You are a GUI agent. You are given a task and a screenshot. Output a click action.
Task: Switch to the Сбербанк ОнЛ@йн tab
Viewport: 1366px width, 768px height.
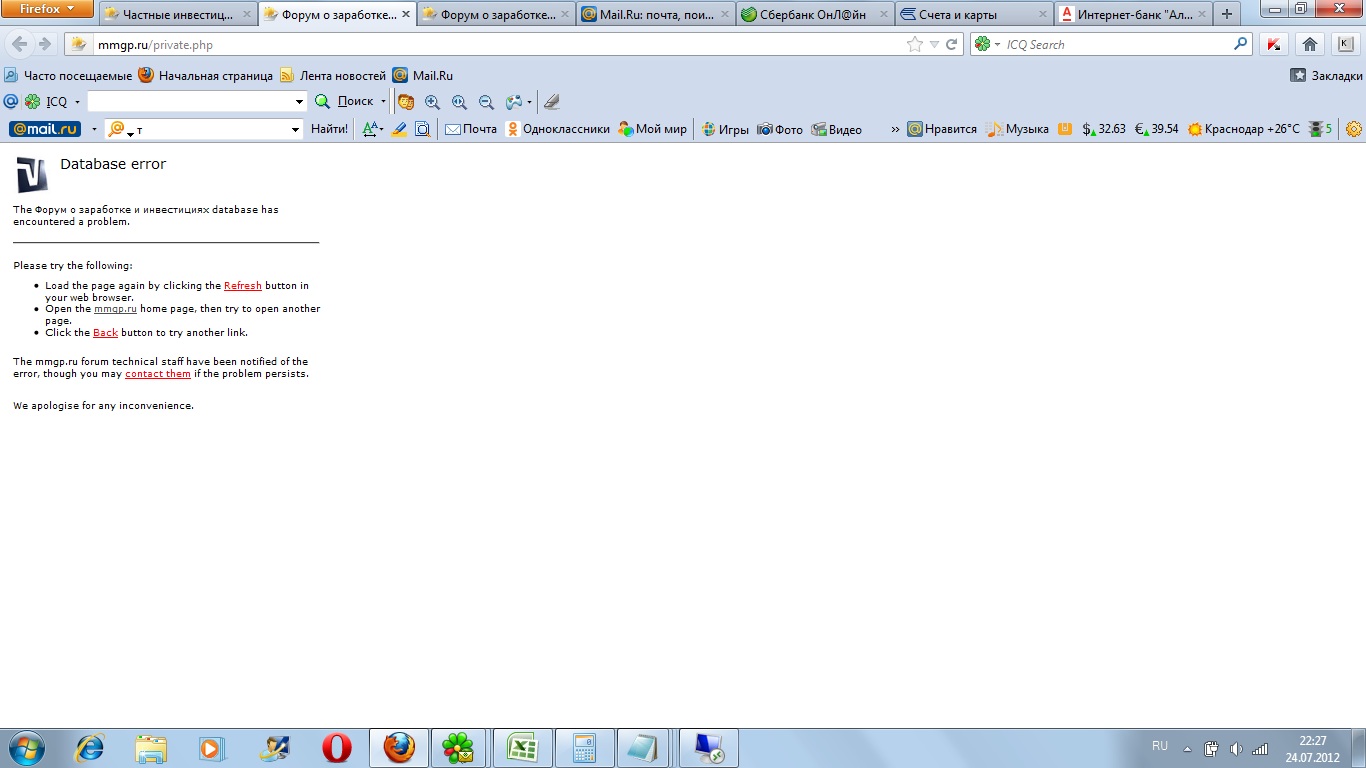tap(813, 15)
